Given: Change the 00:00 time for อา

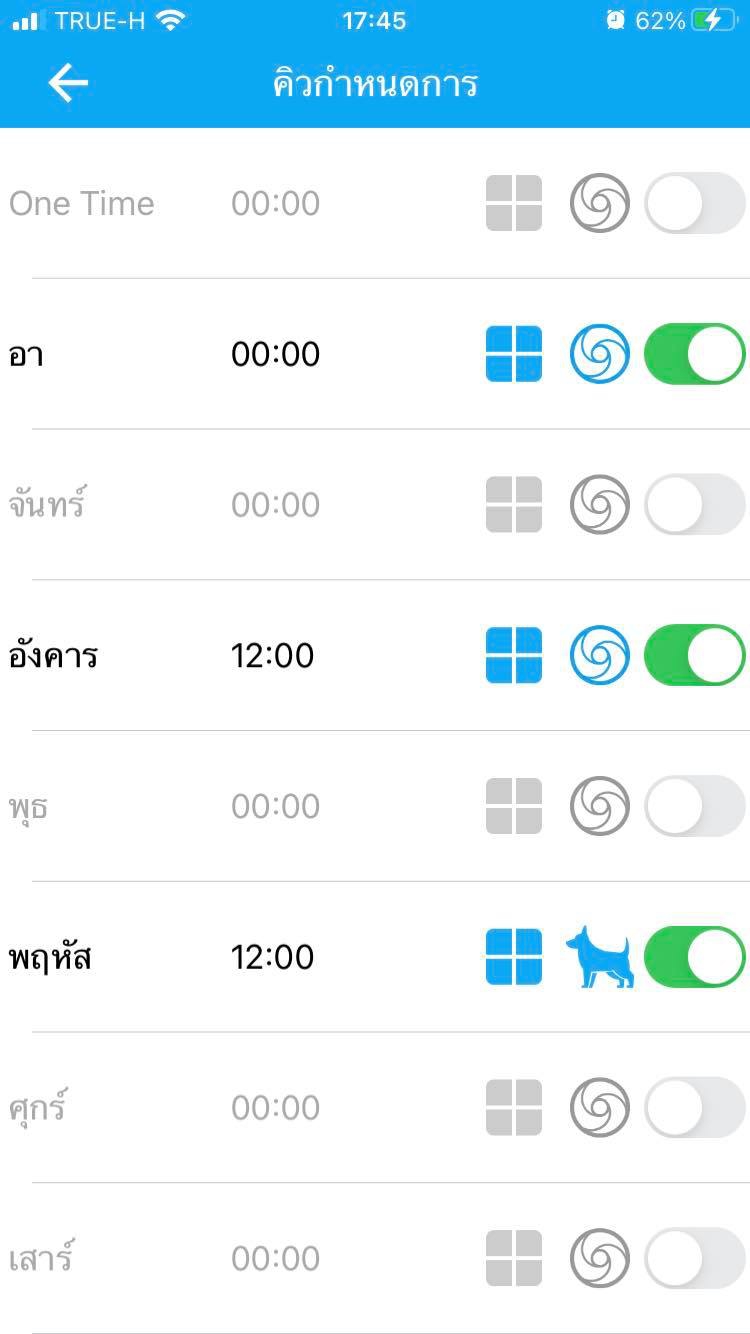Looking at the screenshot, I should click(x=275, y=354).
